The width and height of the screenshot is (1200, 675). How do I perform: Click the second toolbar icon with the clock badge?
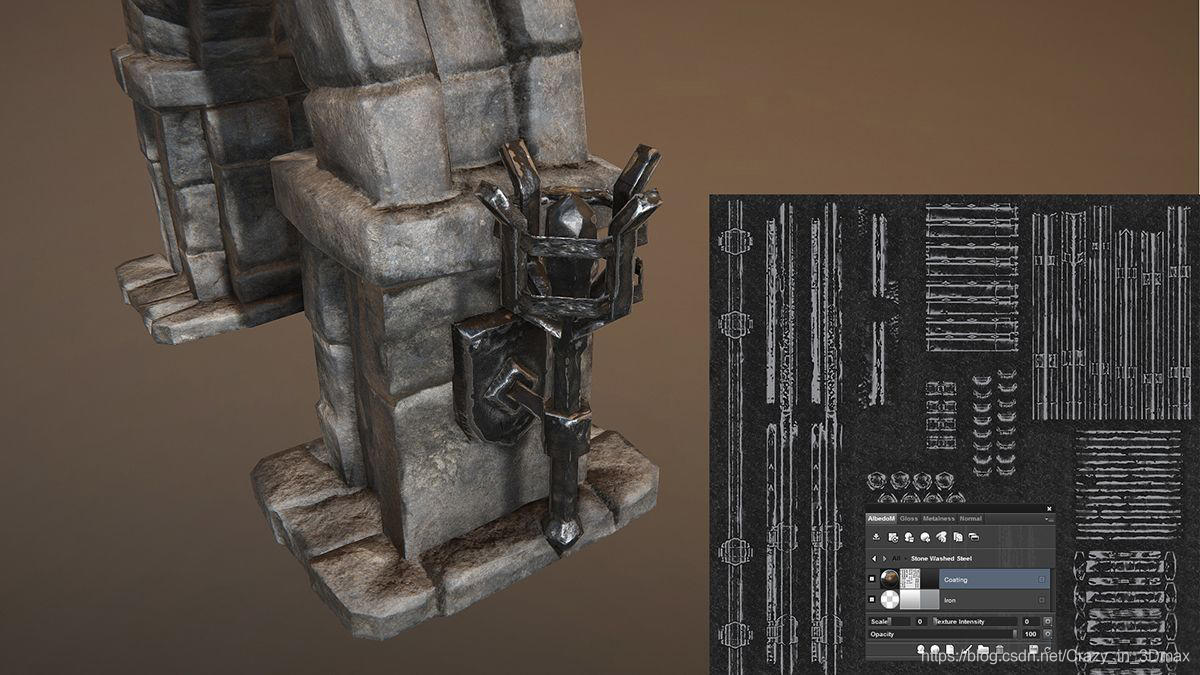[892, 537]
